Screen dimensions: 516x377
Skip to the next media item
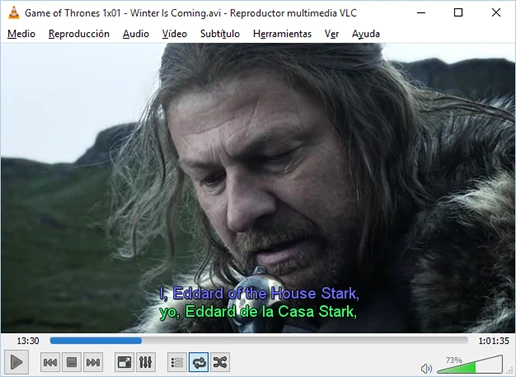93,362
